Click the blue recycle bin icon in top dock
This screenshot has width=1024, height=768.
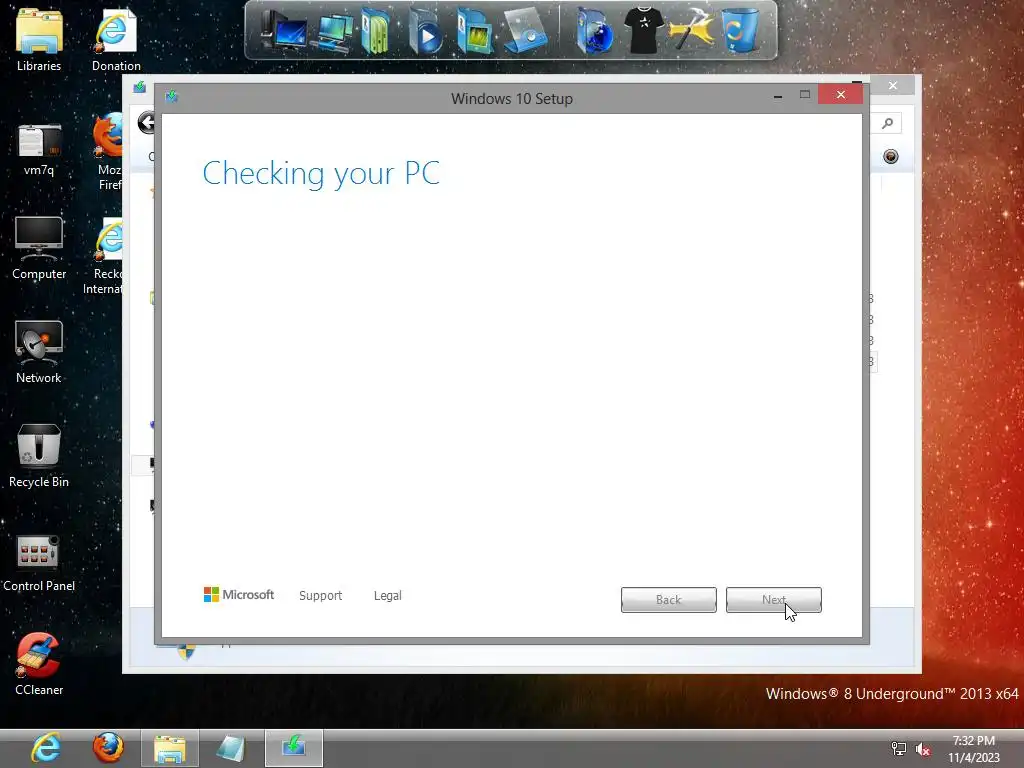741,30
